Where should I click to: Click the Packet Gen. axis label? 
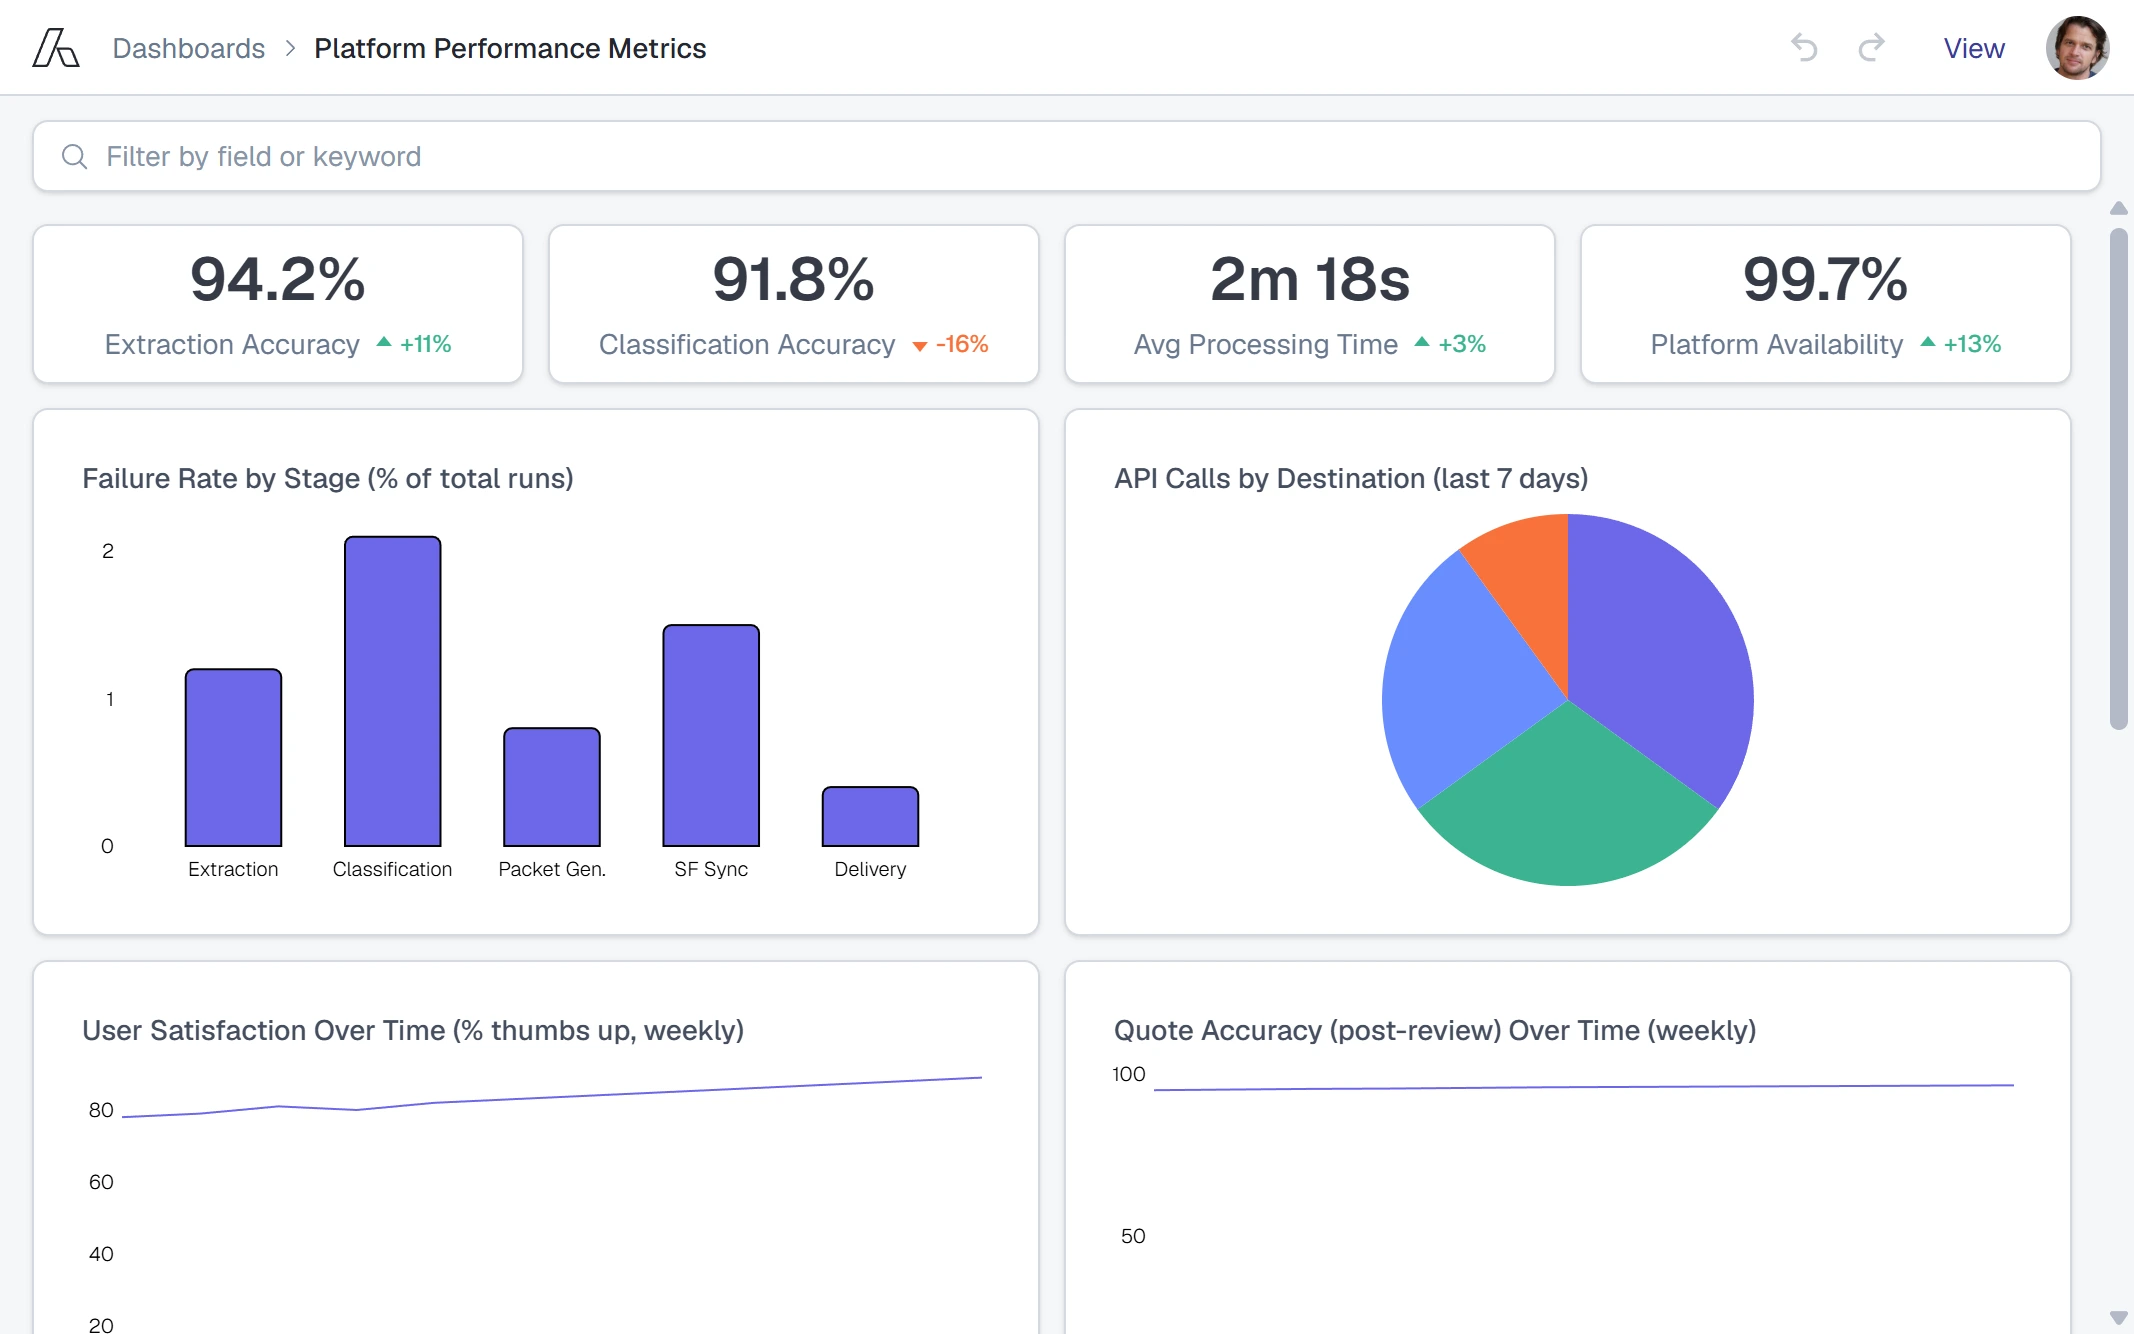tap(552, 869)
